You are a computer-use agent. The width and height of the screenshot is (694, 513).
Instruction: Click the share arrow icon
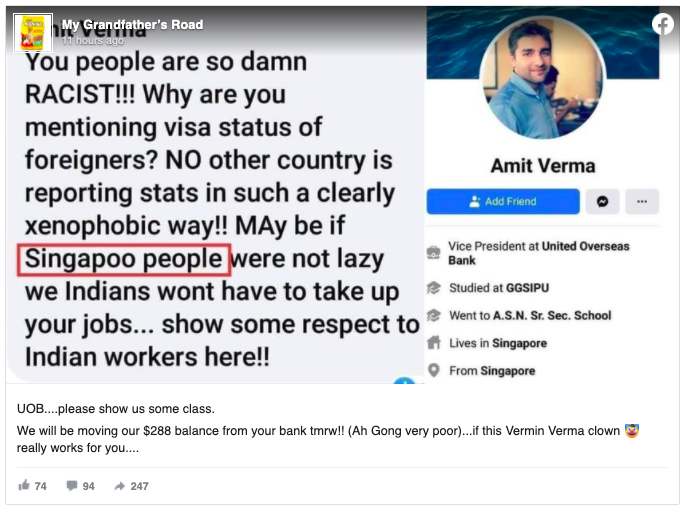tap(120, 486)
